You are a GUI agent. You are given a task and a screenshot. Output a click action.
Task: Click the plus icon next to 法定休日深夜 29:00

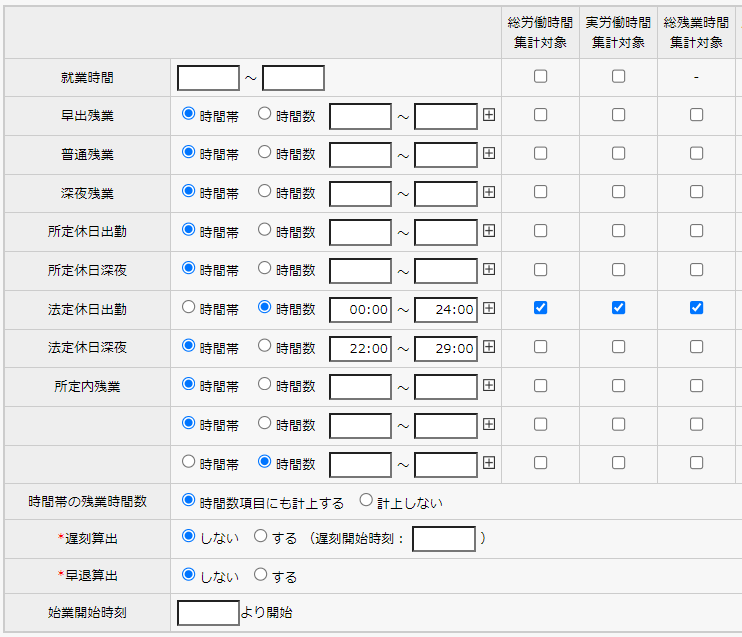click(489, 347)
